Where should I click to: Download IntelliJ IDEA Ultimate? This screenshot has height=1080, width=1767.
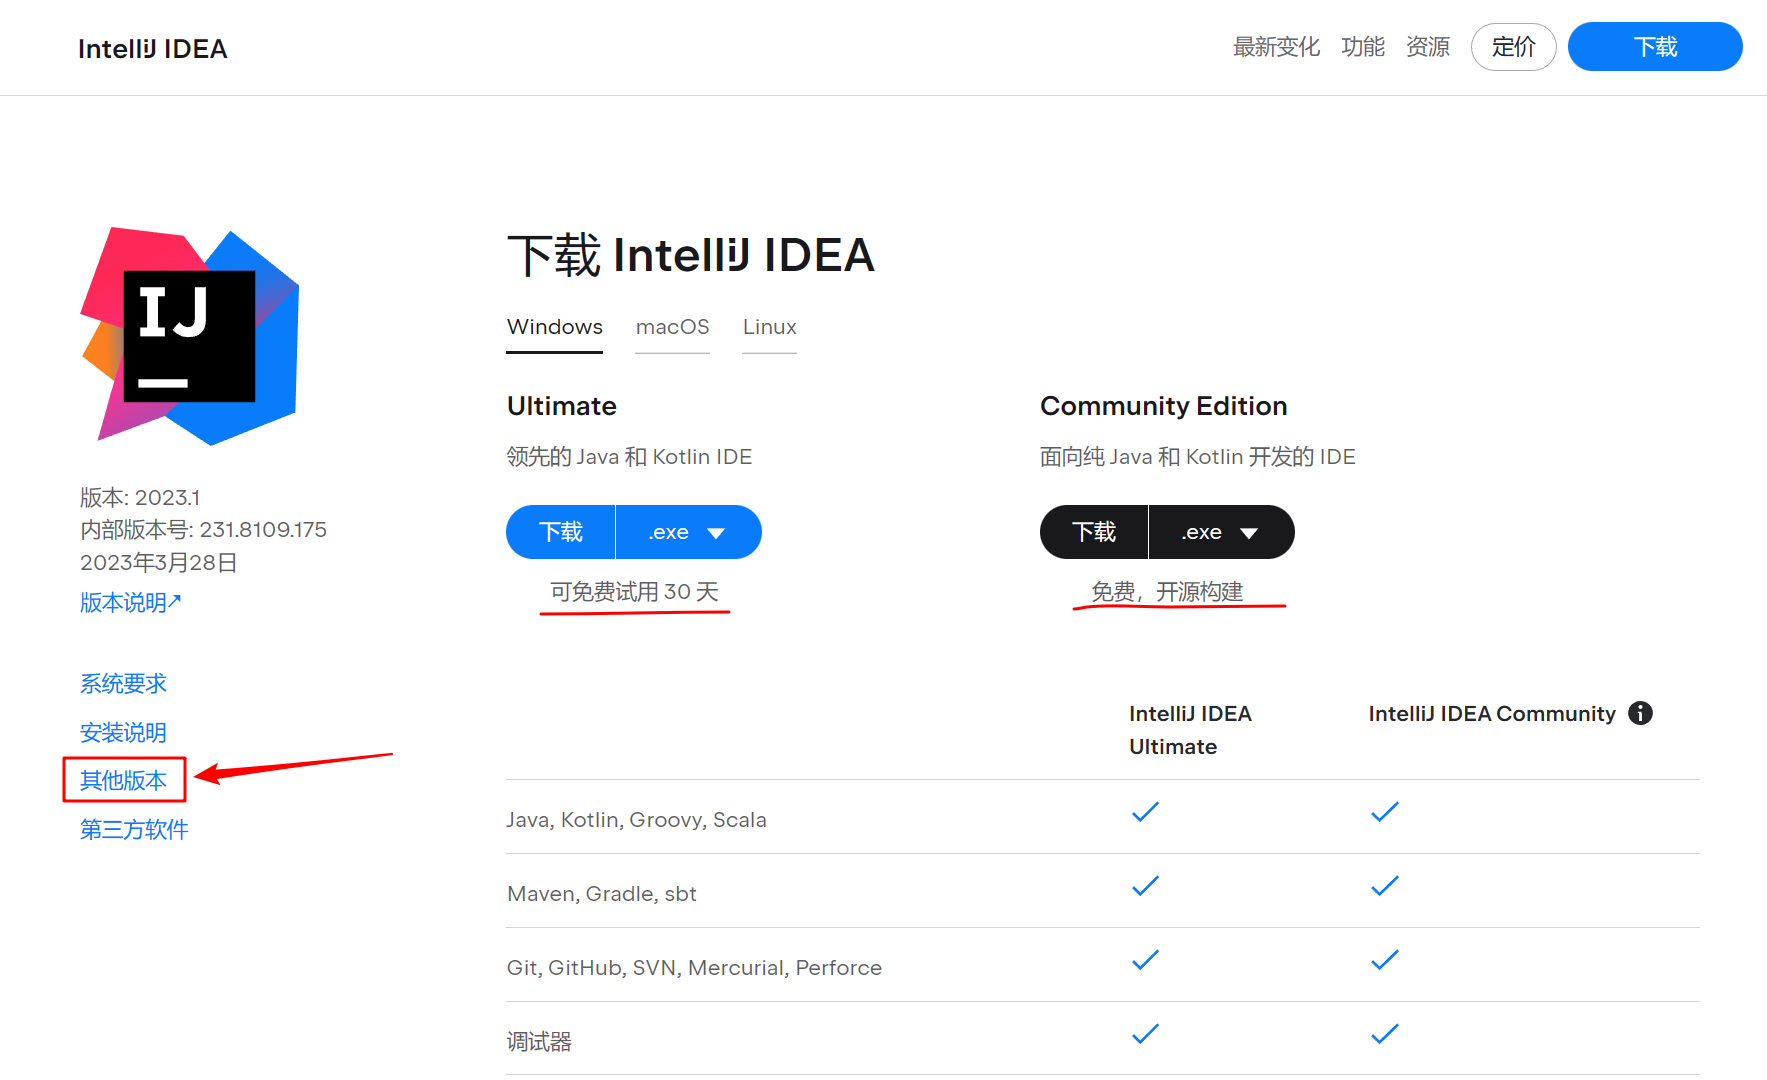[560, 532]
